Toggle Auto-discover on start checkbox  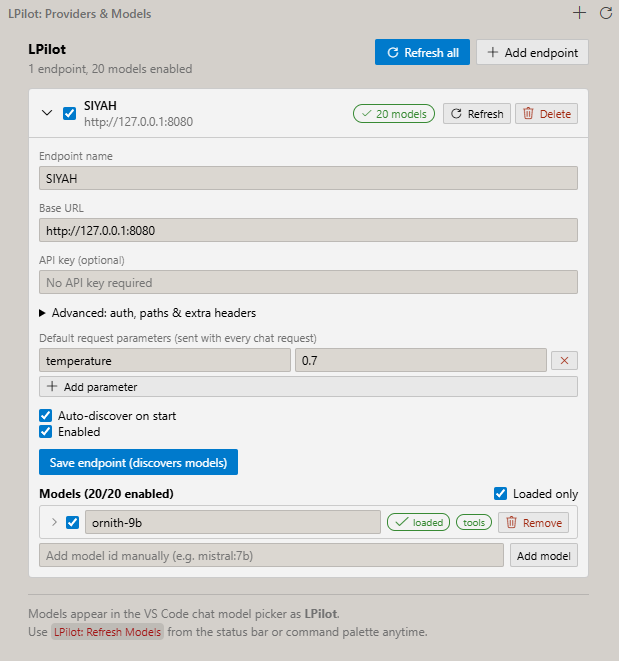(x=46, y=416)
